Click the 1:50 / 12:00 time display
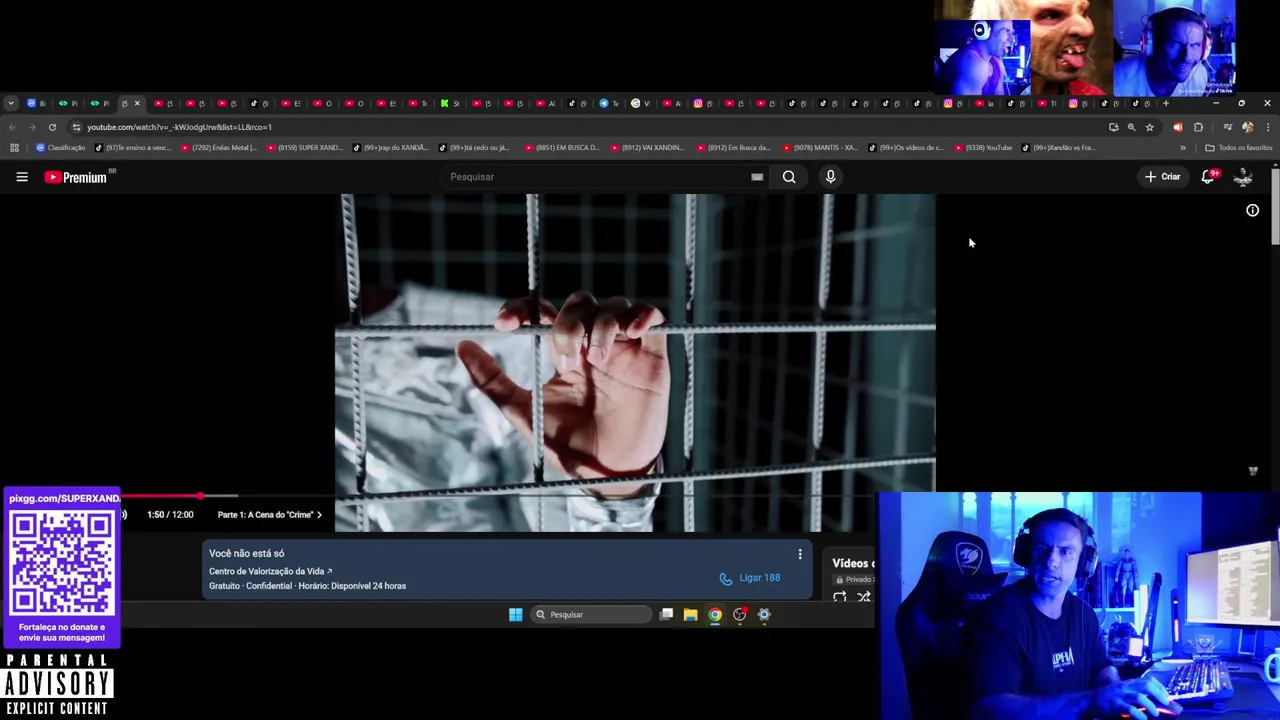 170,514
